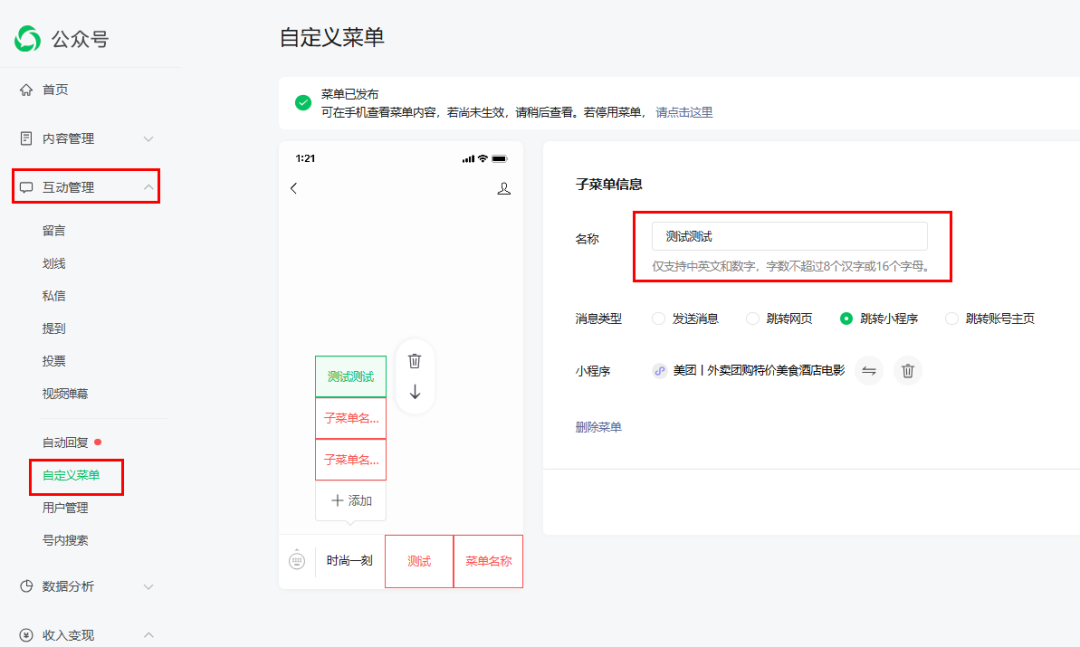The height and width of the screenshot is (647, 1080).
Task: Click the down arrow to move submenu
Action: click(x=415, y=392)
